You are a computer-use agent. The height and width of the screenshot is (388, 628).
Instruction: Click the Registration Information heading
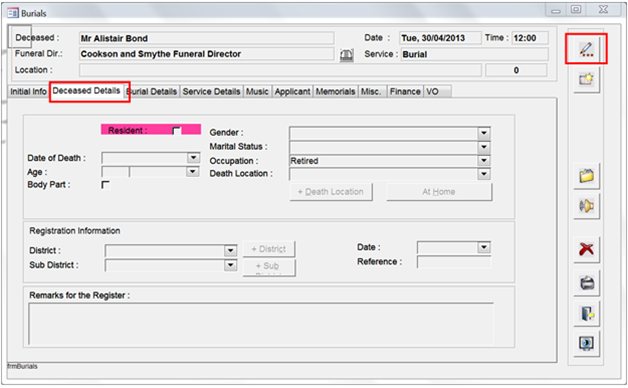coord(74,231)
